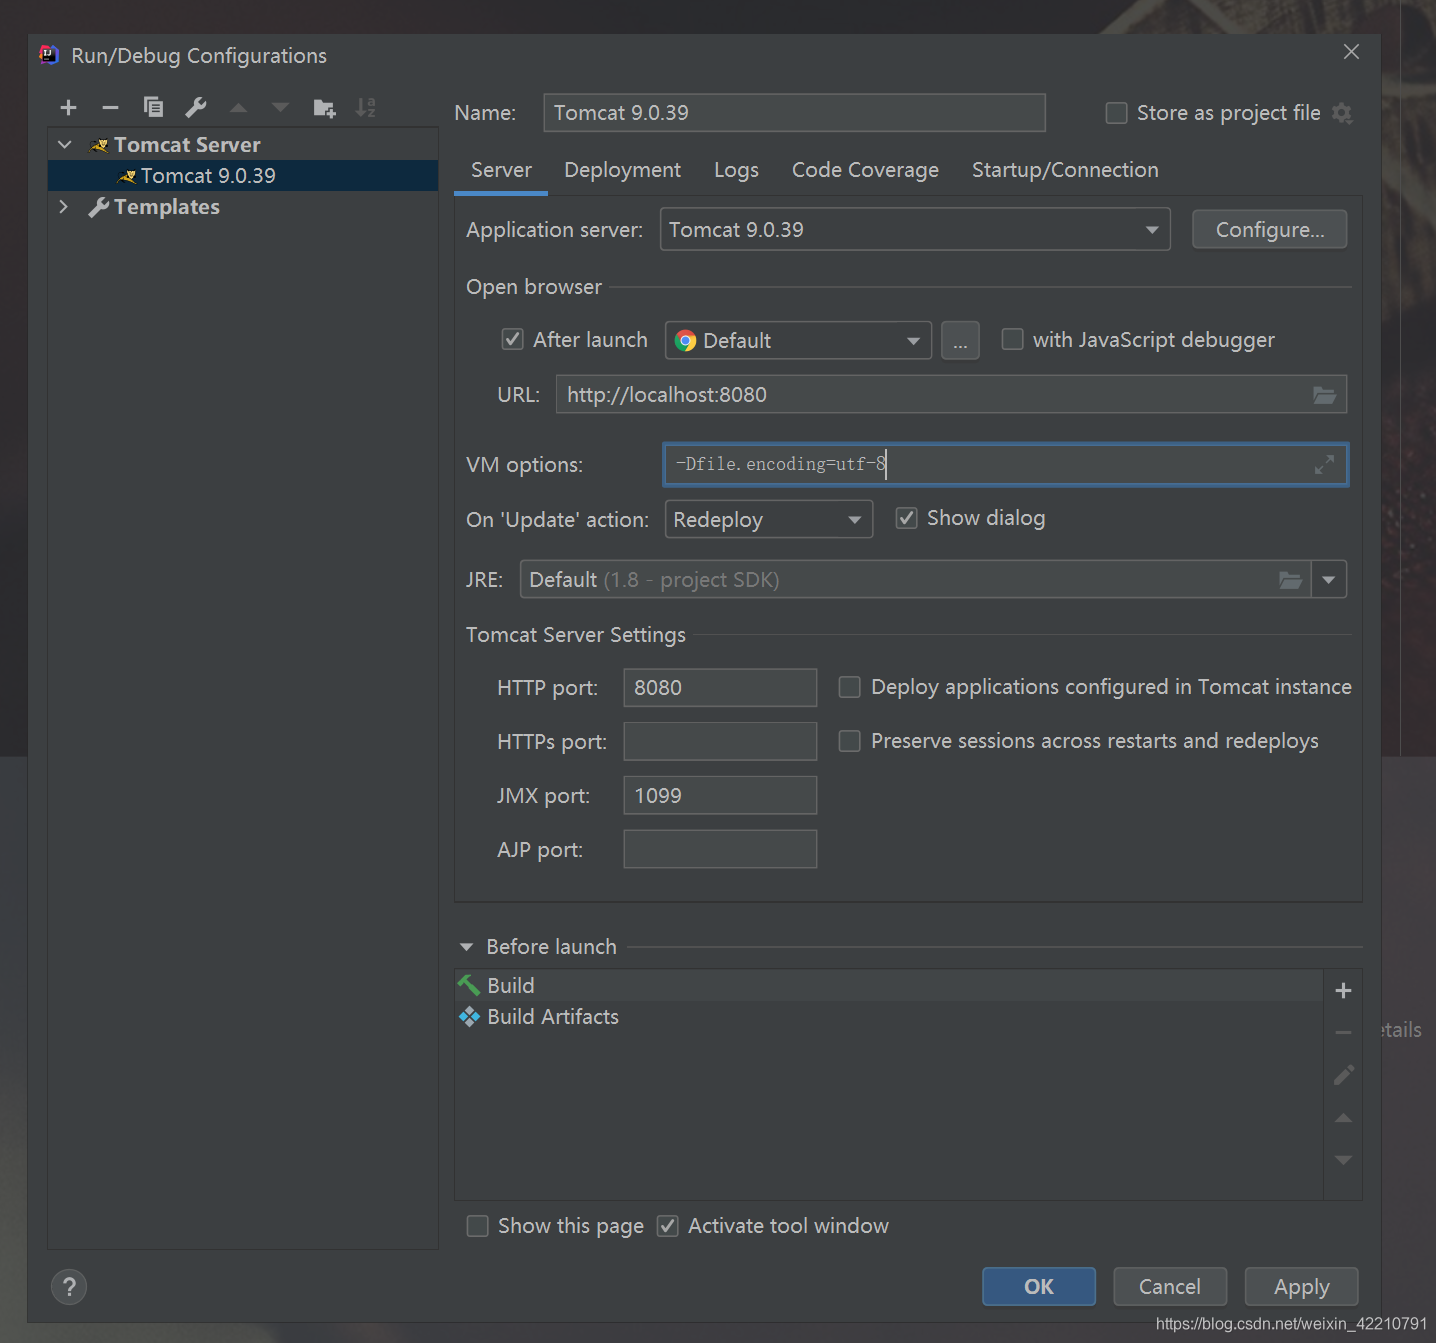Click Apply button
Viewport: 1436px width, 1343px height.
1301,1287
